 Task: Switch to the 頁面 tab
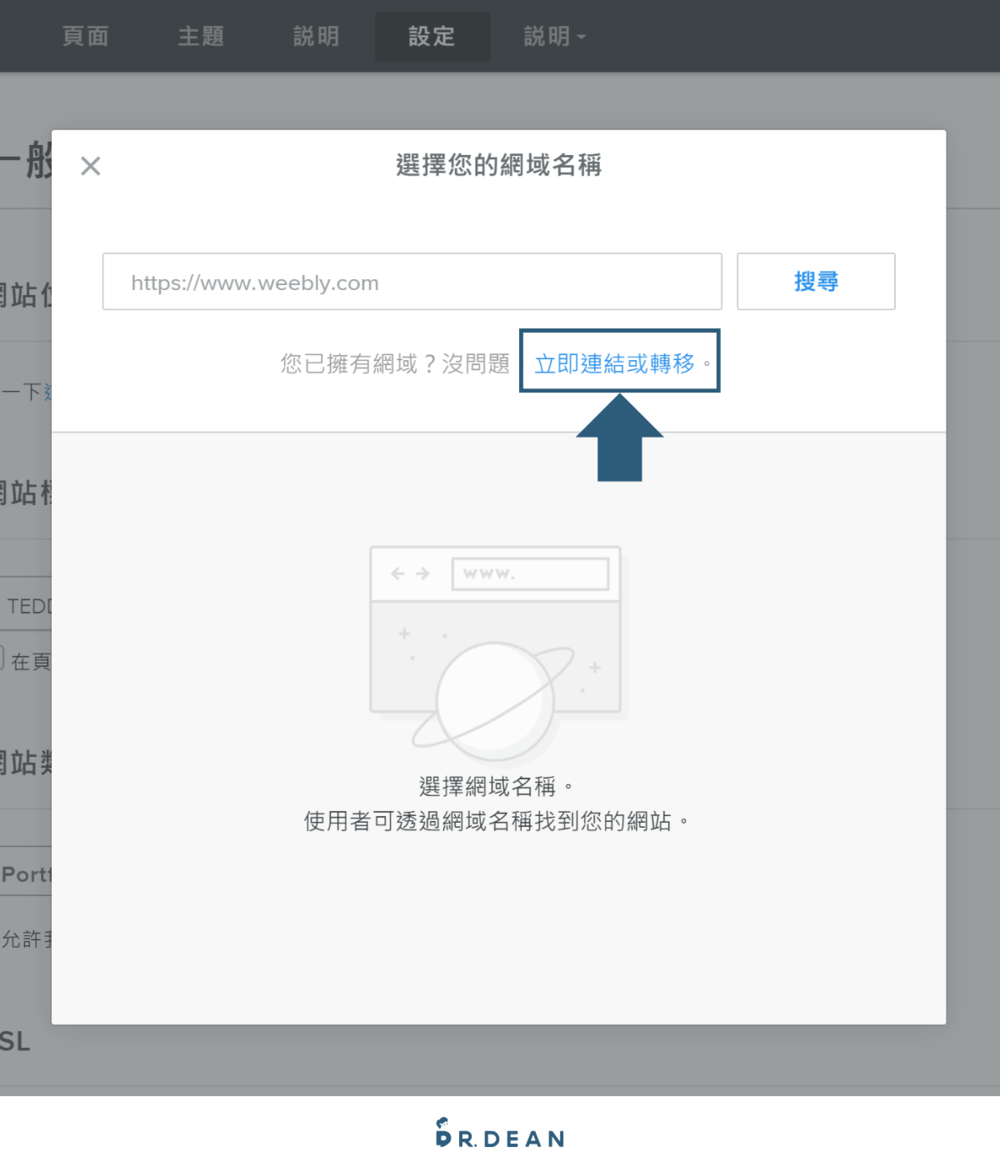coord(85,36)
